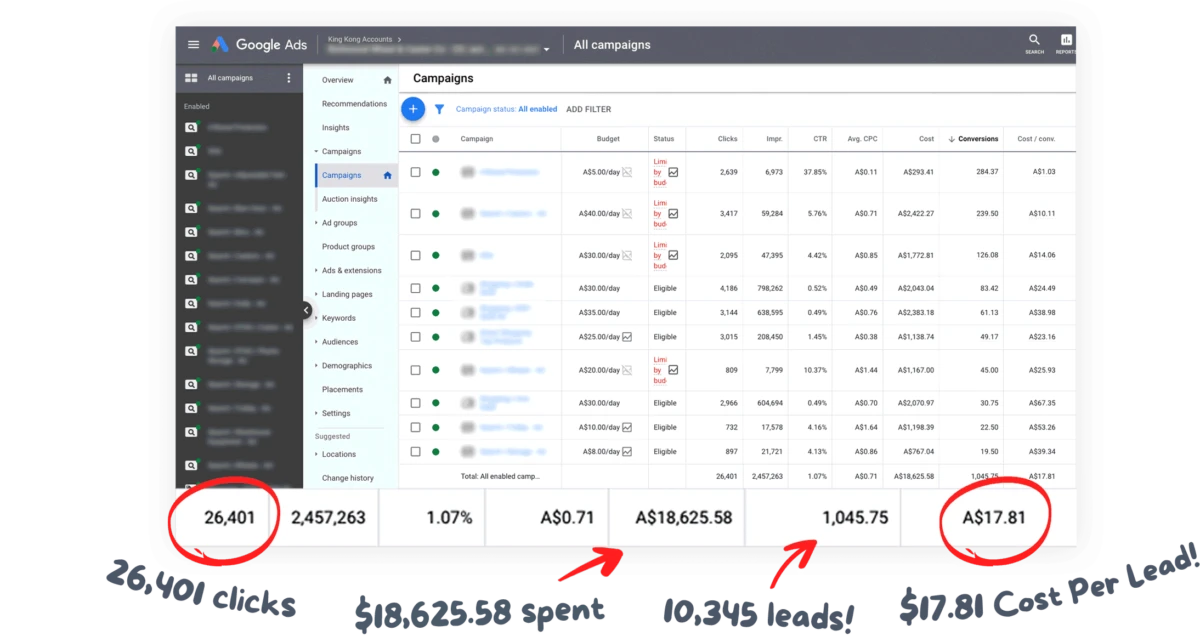Open the three-dot menu beside All campaigns
The image size is (1200, 636).
(x=289, y=78)
